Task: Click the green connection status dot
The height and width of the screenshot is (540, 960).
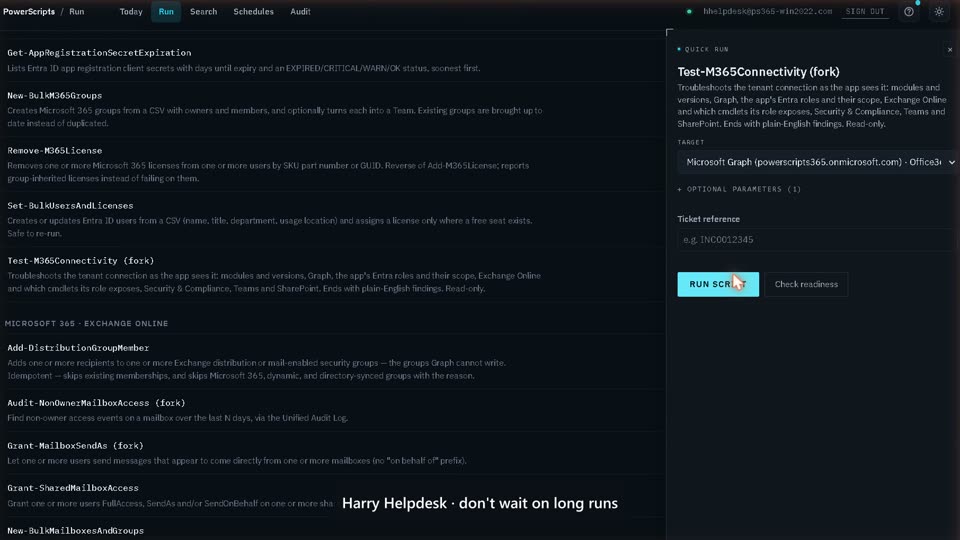Action: pyautogui.click(x=689, y=12)
